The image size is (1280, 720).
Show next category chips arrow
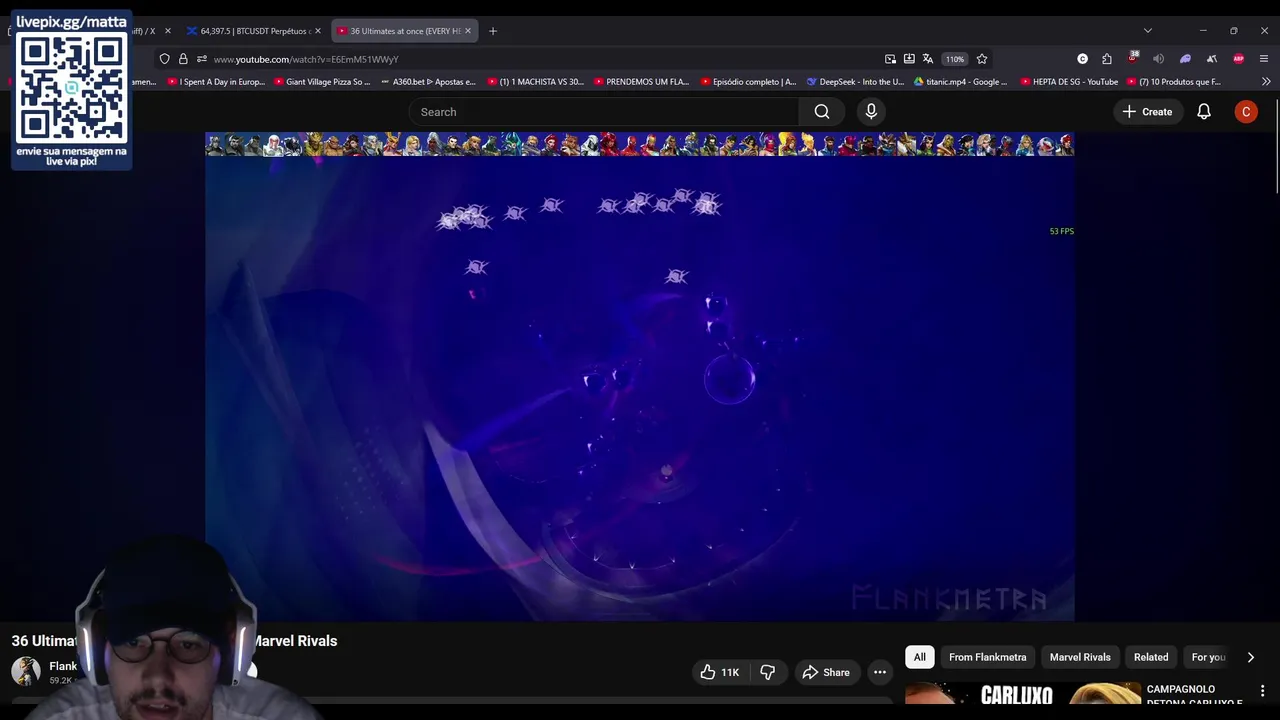pos(1250,657)
